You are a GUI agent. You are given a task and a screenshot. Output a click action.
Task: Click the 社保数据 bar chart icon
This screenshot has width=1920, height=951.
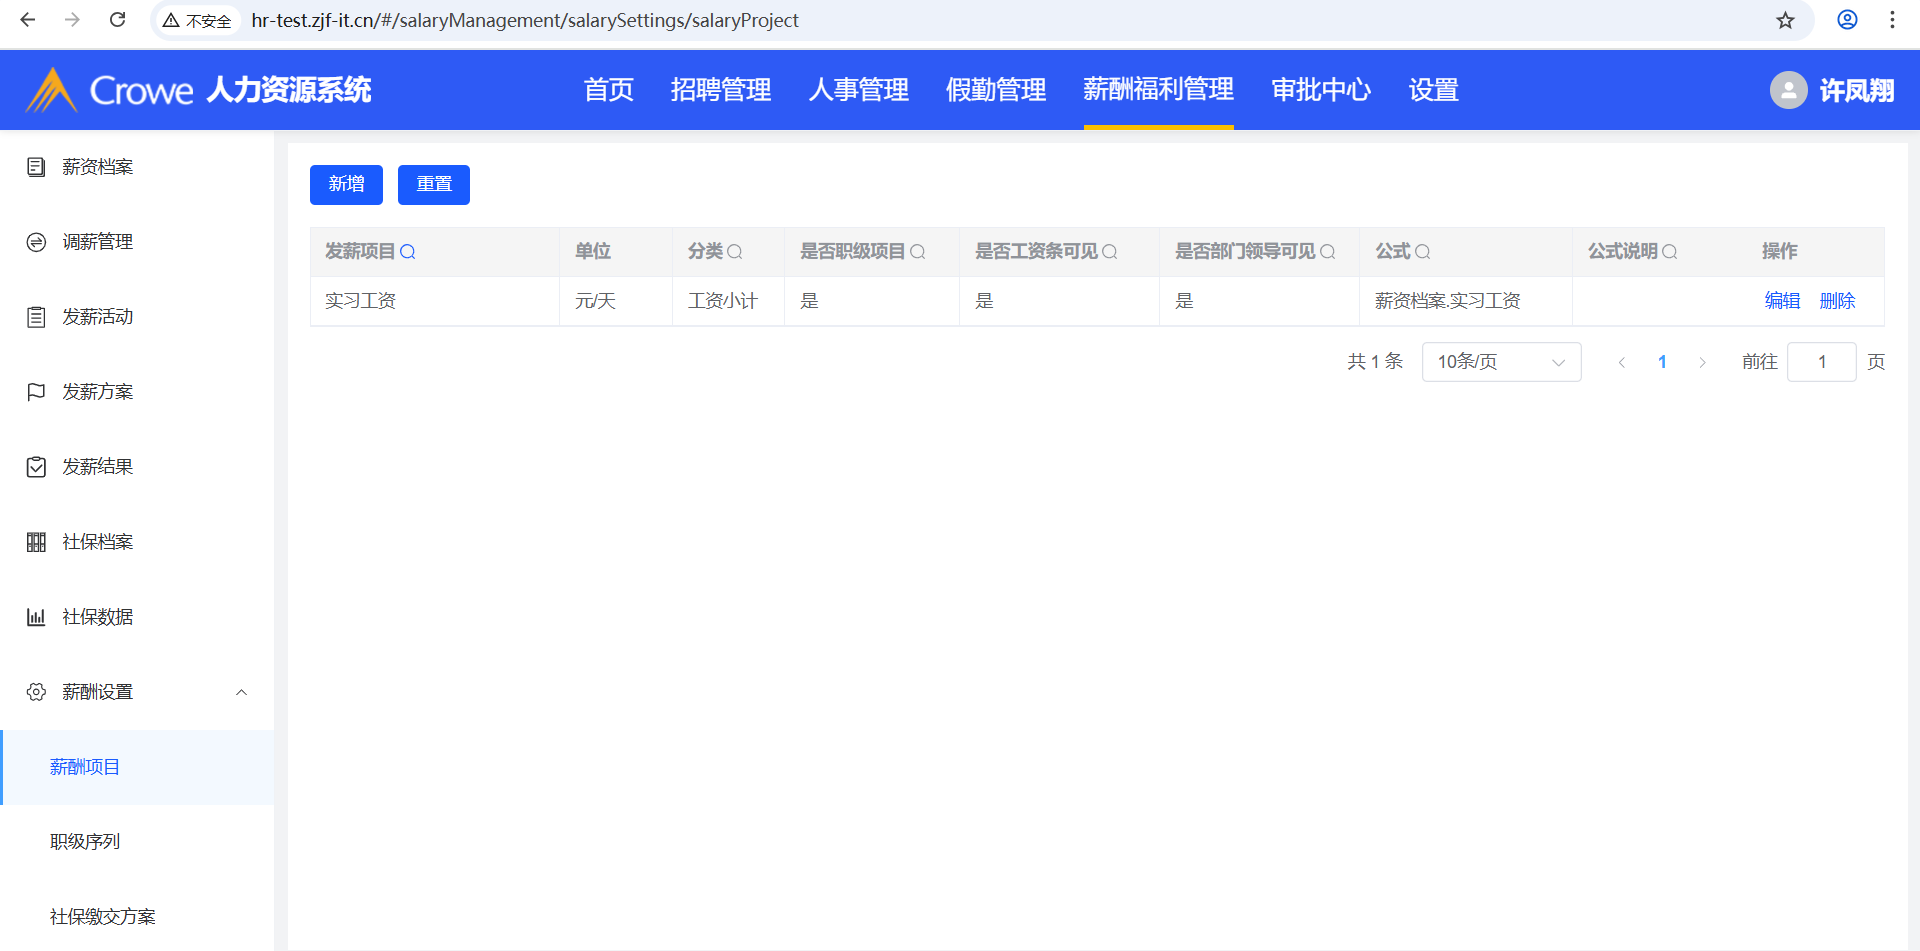36,617
